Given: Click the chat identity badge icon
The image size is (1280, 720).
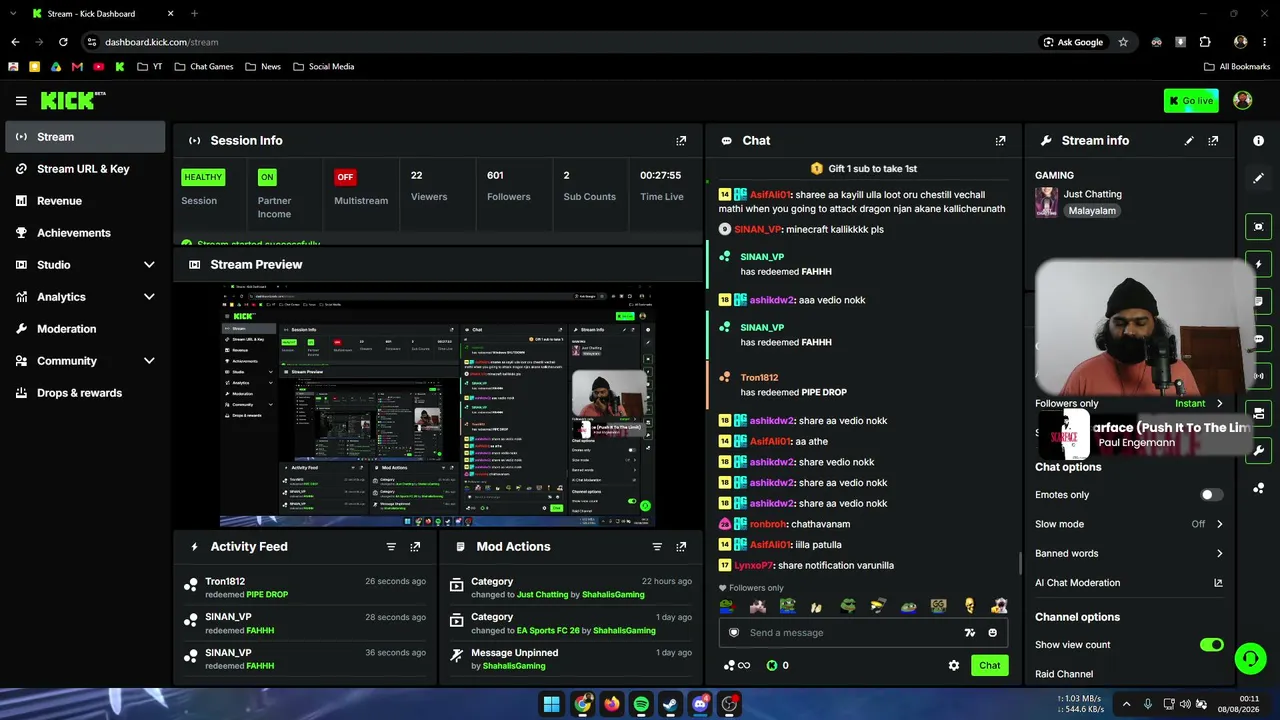Looking at the screenshot, I should [734, 633].
